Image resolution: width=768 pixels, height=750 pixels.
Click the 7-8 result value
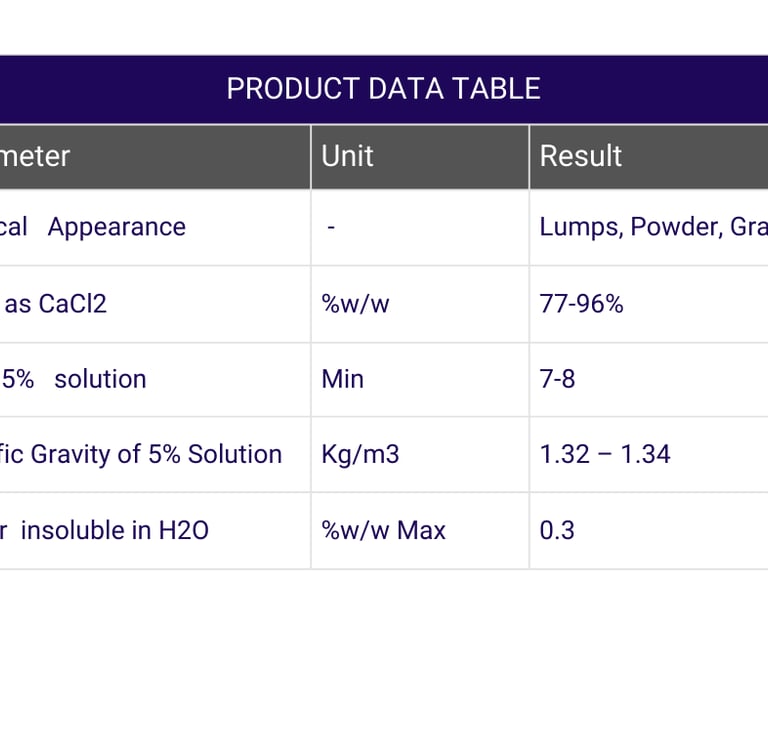click(557, 379)
